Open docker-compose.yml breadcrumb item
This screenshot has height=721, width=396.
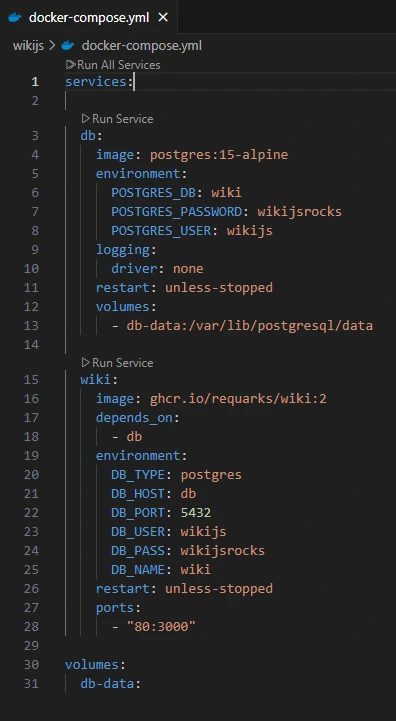pos(142,46)
